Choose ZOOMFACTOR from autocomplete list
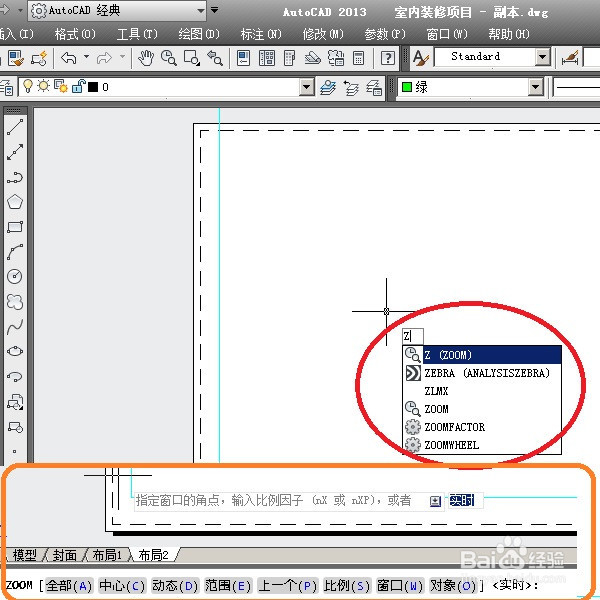The width and height of the screenshot is (600, 600). (x=482, y=427)
